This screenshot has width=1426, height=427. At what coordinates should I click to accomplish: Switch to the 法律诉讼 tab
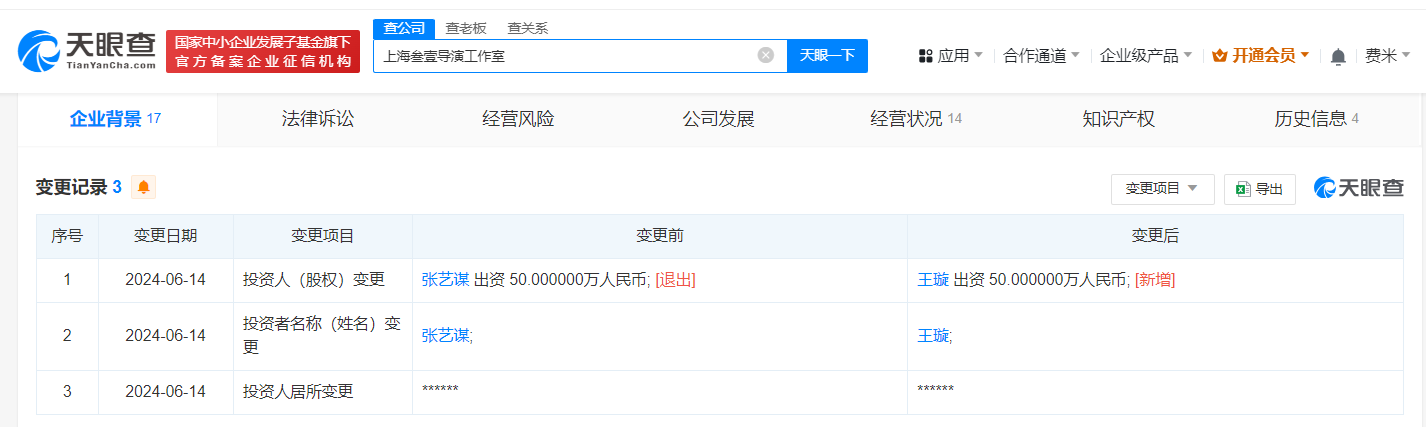(317, 119)
